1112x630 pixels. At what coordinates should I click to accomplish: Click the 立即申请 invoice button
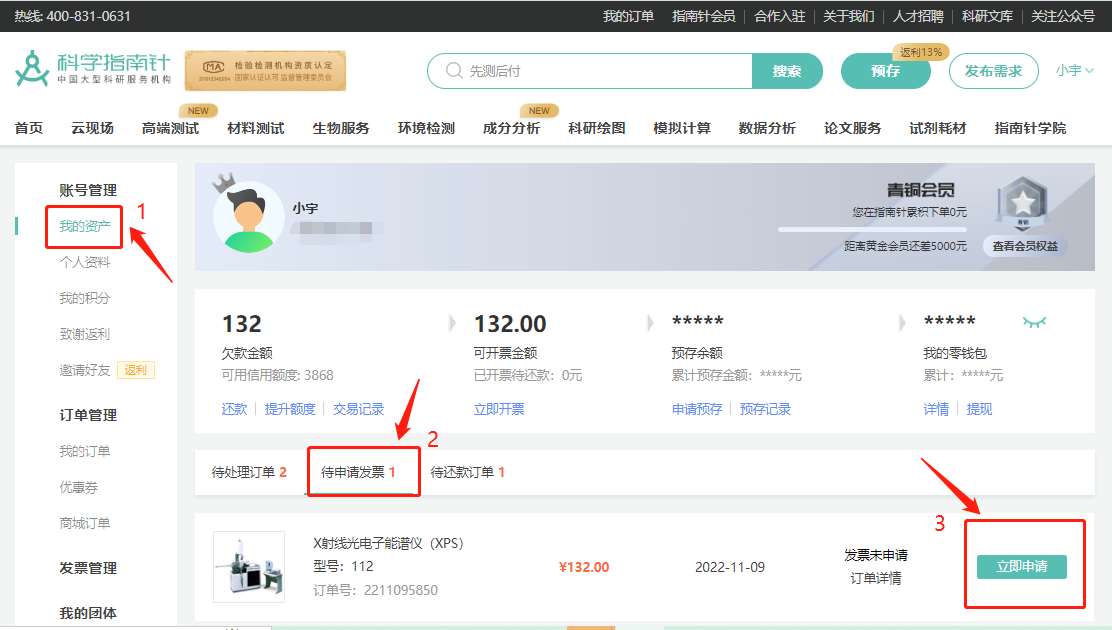click(1023, 565)
